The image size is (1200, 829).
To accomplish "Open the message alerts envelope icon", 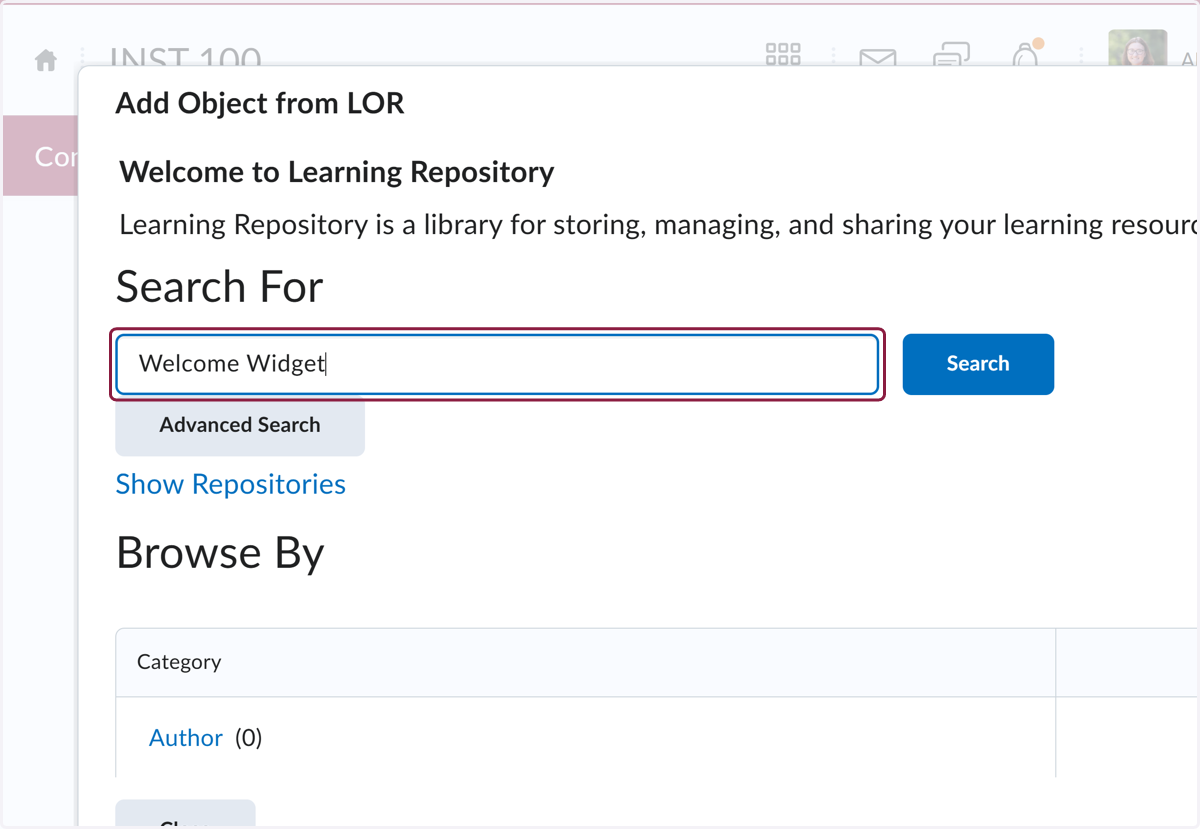I will (x=878, y=58).
